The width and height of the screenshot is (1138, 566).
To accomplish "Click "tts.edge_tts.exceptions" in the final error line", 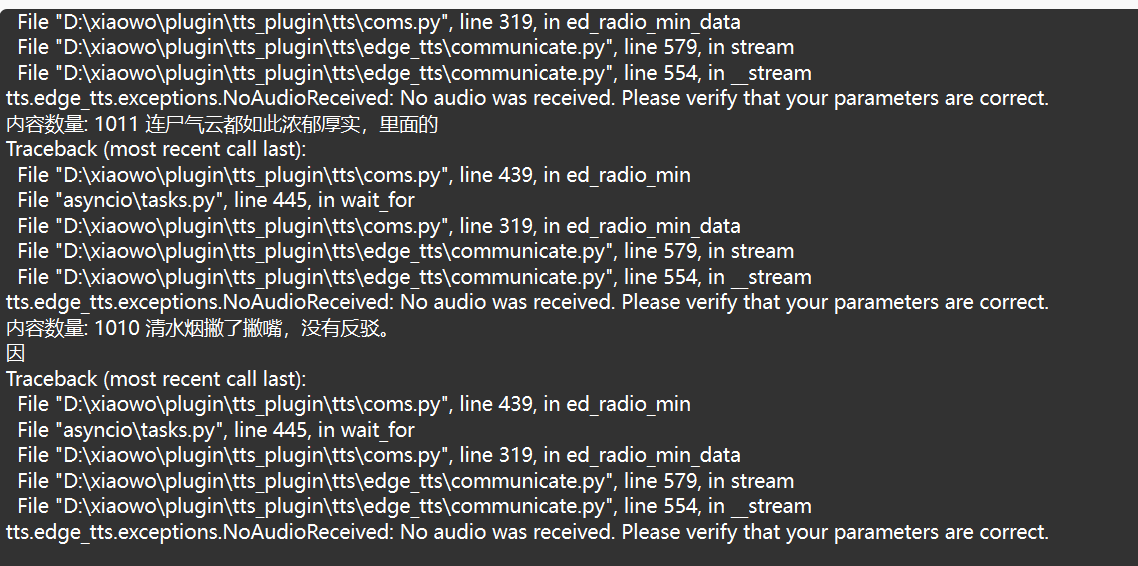I will coord(114,532).
